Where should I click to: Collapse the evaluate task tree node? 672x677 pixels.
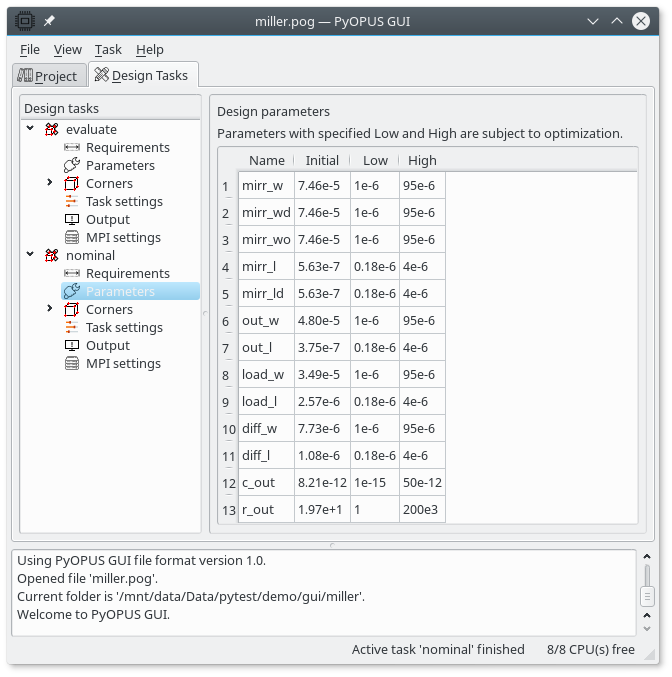click(31, 129)
